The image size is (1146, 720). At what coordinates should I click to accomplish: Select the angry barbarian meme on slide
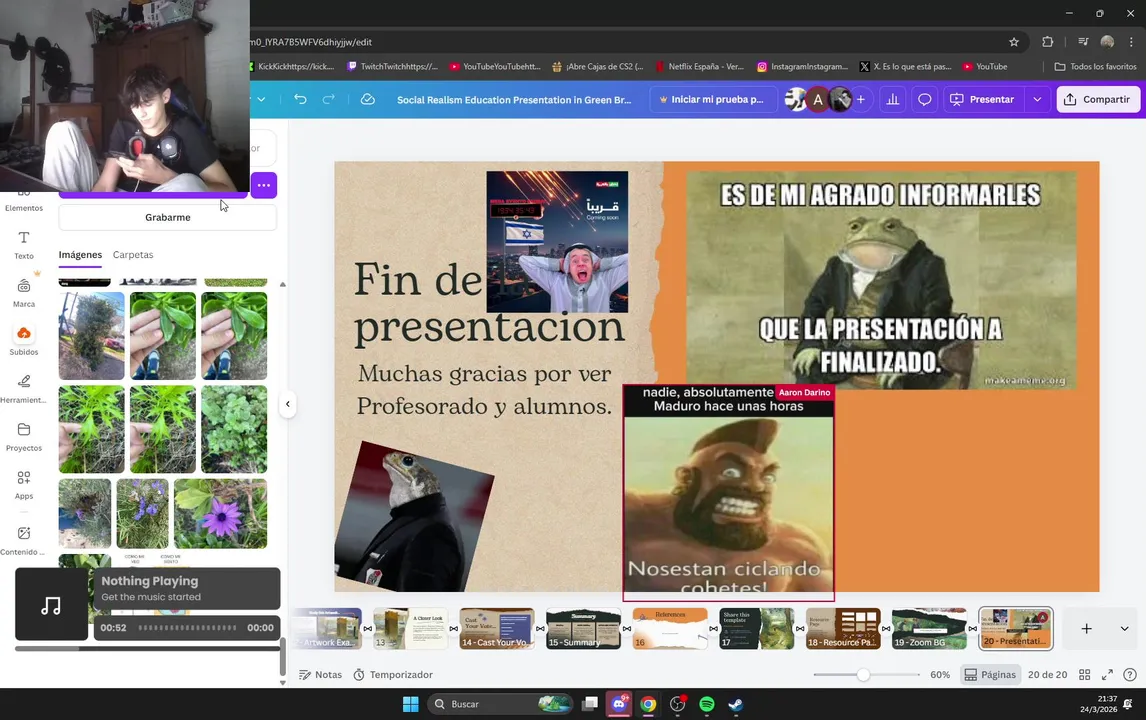(x=728, y=494)
